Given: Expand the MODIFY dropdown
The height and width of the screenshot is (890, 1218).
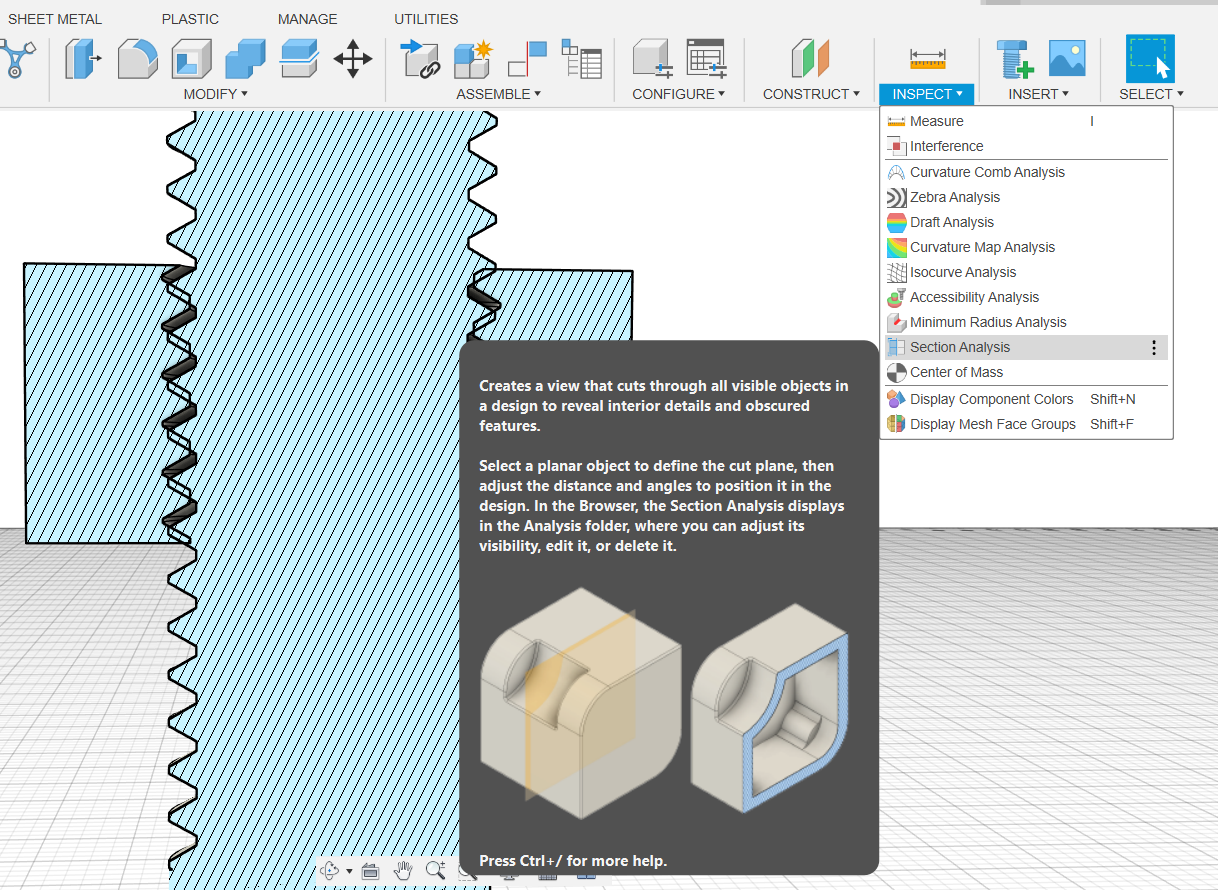Looking at the screenshot, I should click(x=215, y=94).
